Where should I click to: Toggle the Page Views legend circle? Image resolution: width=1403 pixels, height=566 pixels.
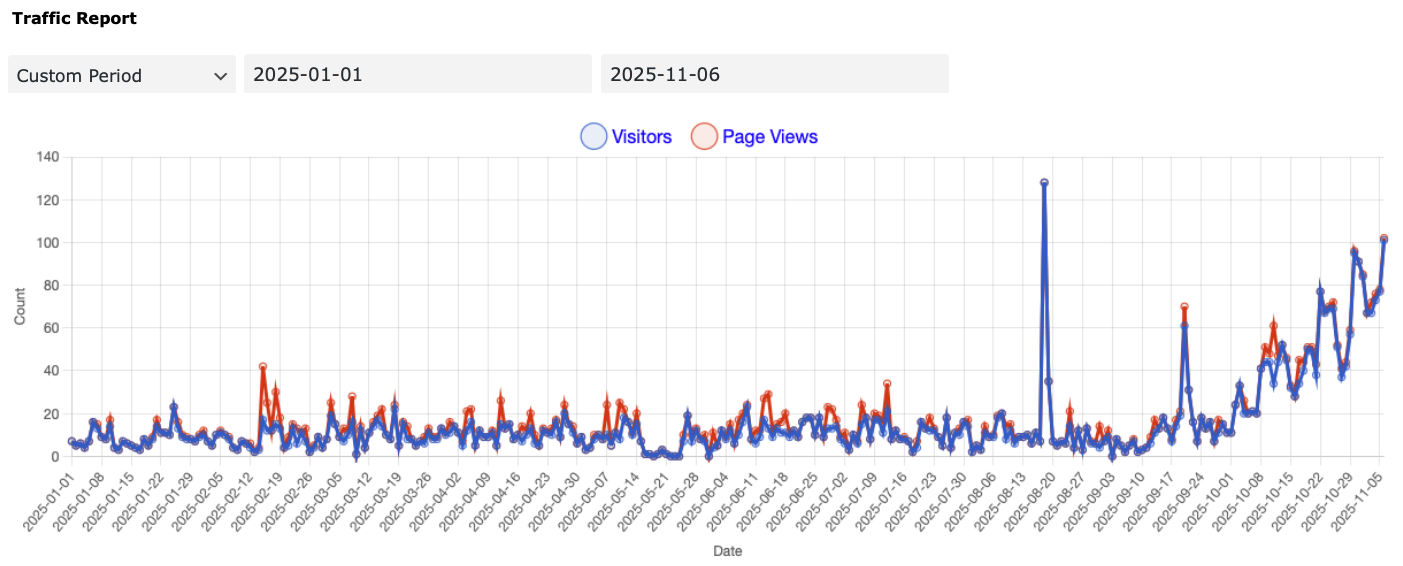[704, 137]
